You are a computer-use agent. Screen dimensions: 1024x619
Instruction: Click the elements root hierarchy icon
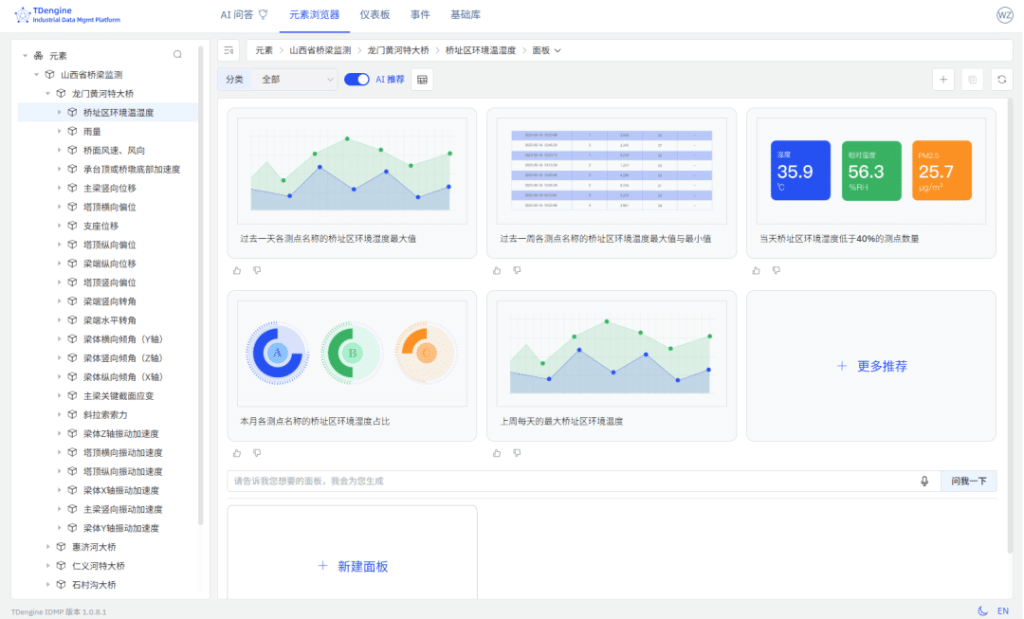point(39,56)
